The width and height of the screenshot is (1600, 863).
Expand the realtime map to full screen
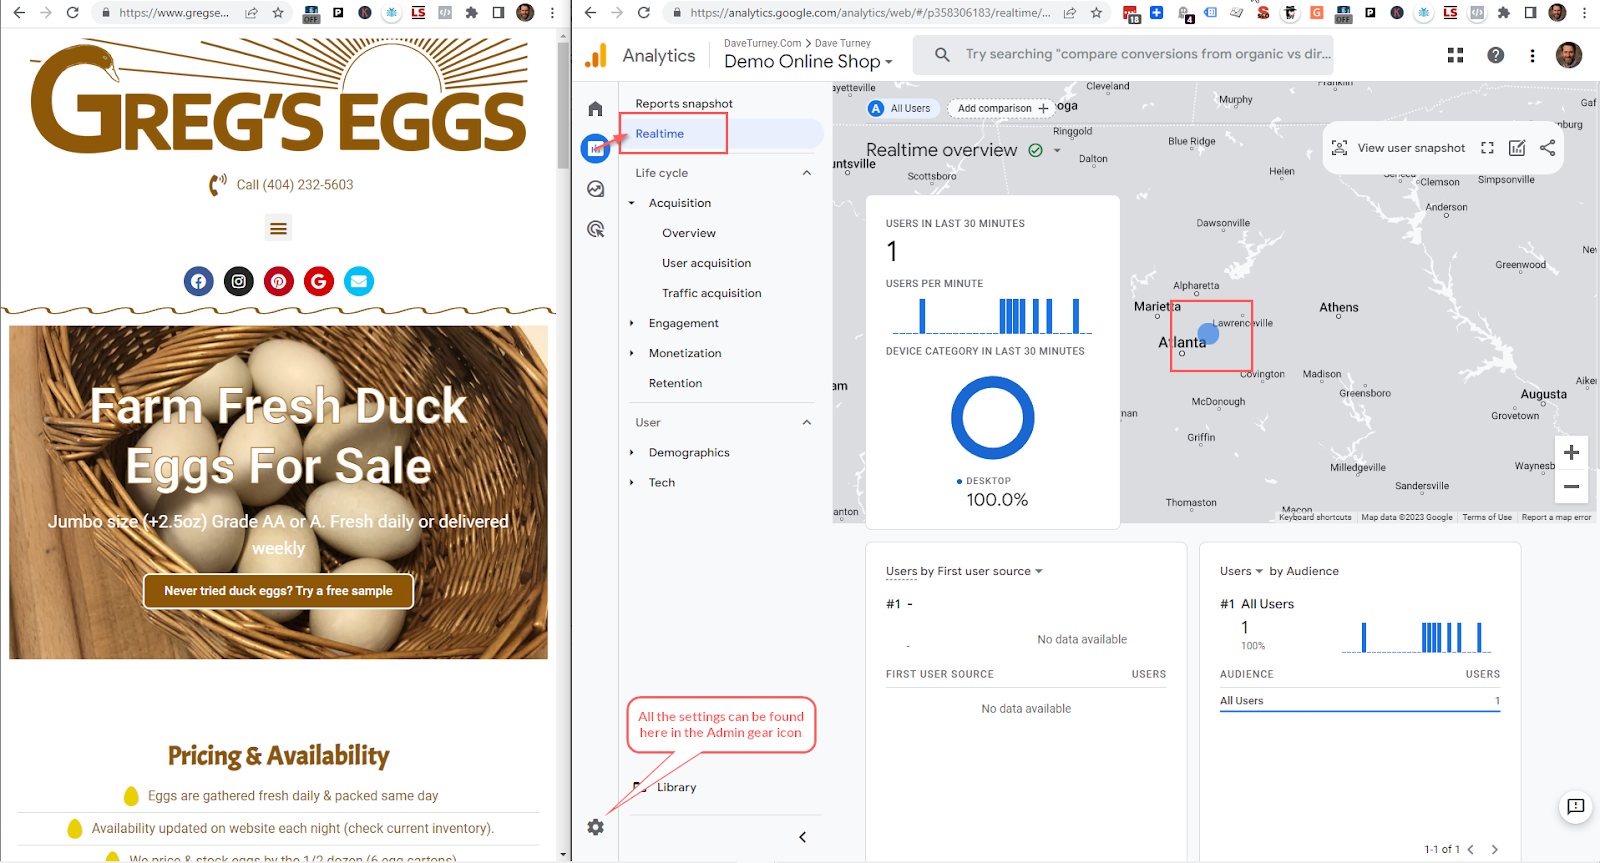[1487, 148]
